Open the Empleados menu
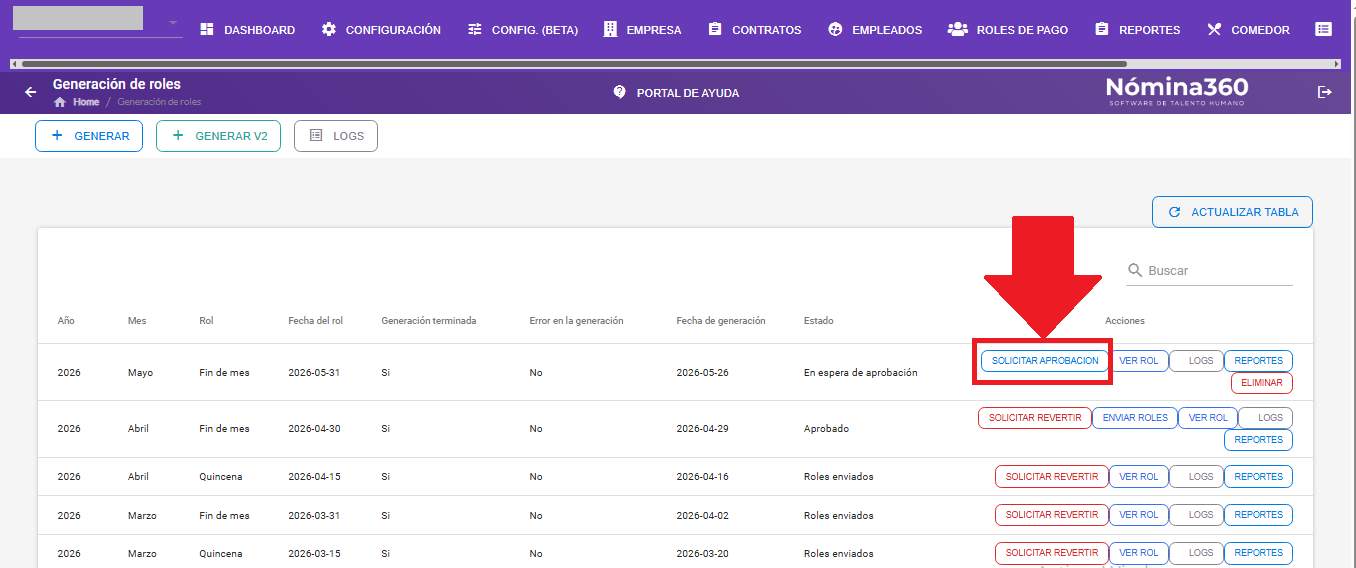This screenshot has width=1356, height=568. point(875,30)
